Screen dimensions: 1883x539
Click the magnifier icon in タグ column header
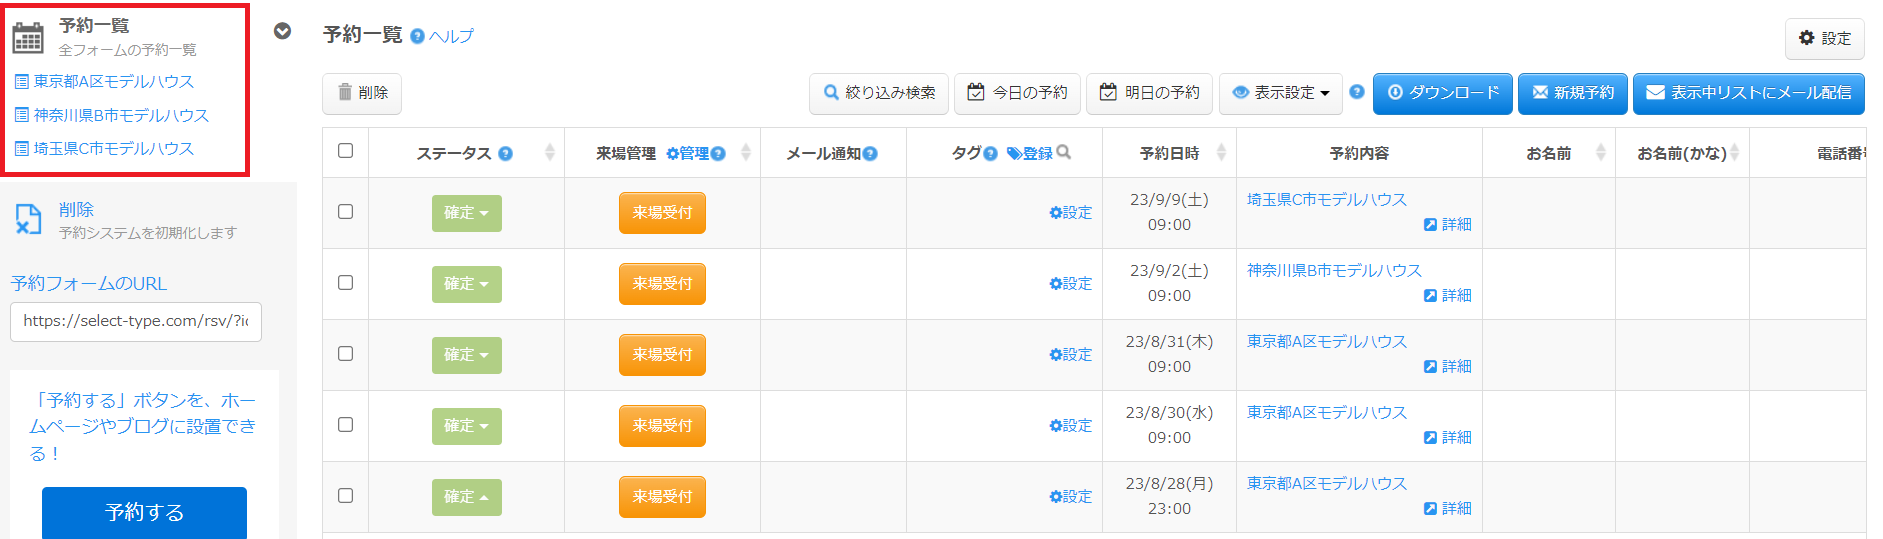click(1064, 152)
